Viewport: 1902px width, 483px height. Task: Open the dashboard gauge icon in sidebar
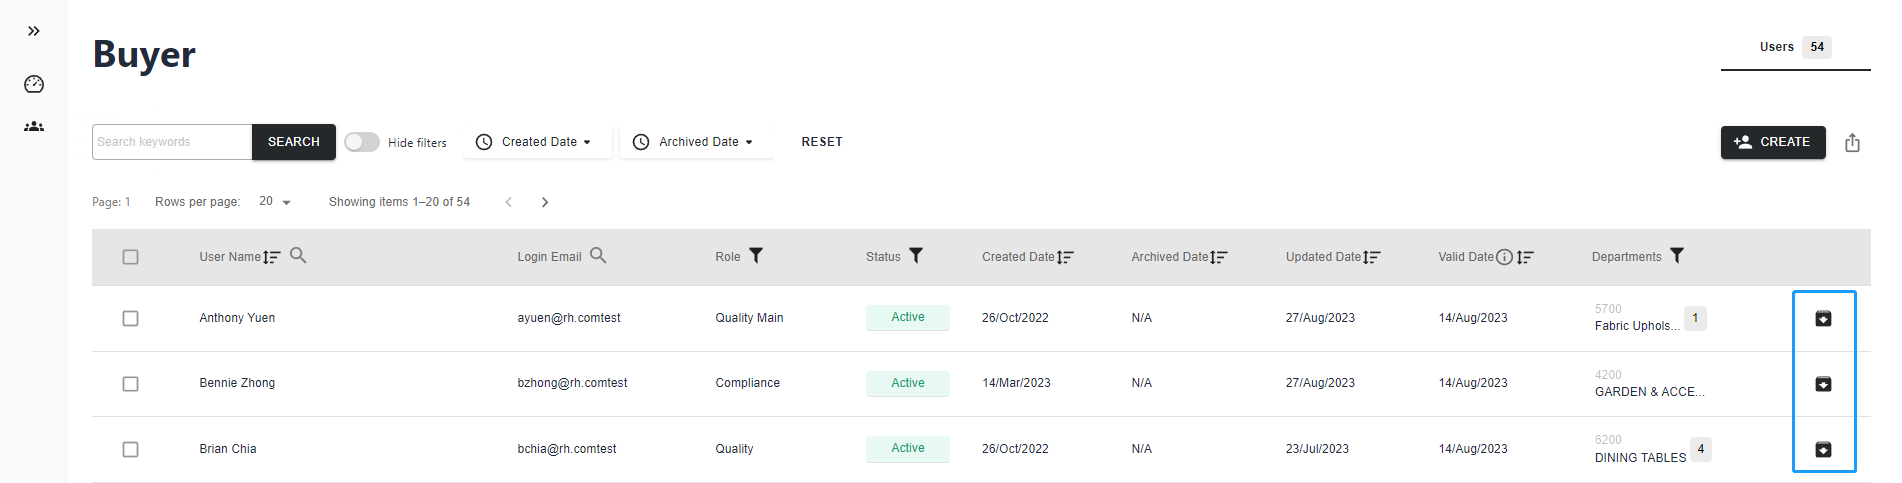click(x=34, y=84)
